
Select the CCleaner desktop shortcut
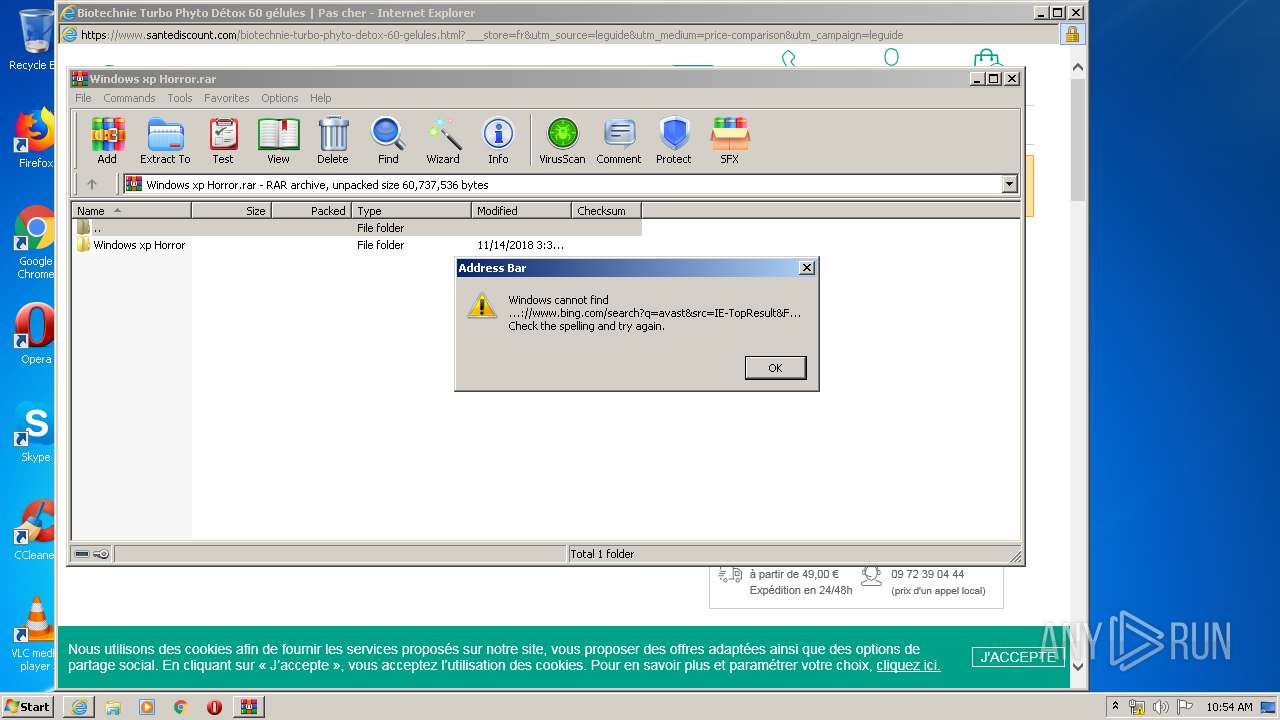click(x=35, y=530)
